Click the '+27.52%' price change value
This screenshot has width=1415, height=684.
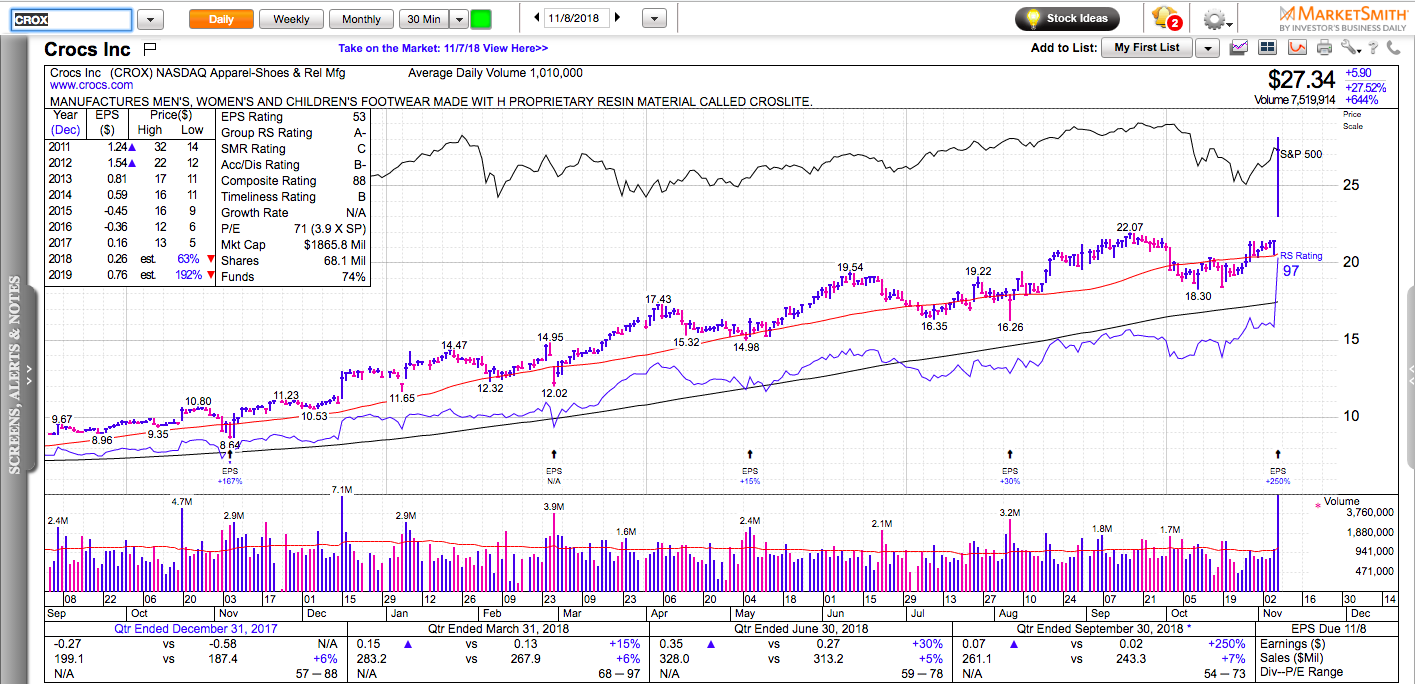[1366, 87]
